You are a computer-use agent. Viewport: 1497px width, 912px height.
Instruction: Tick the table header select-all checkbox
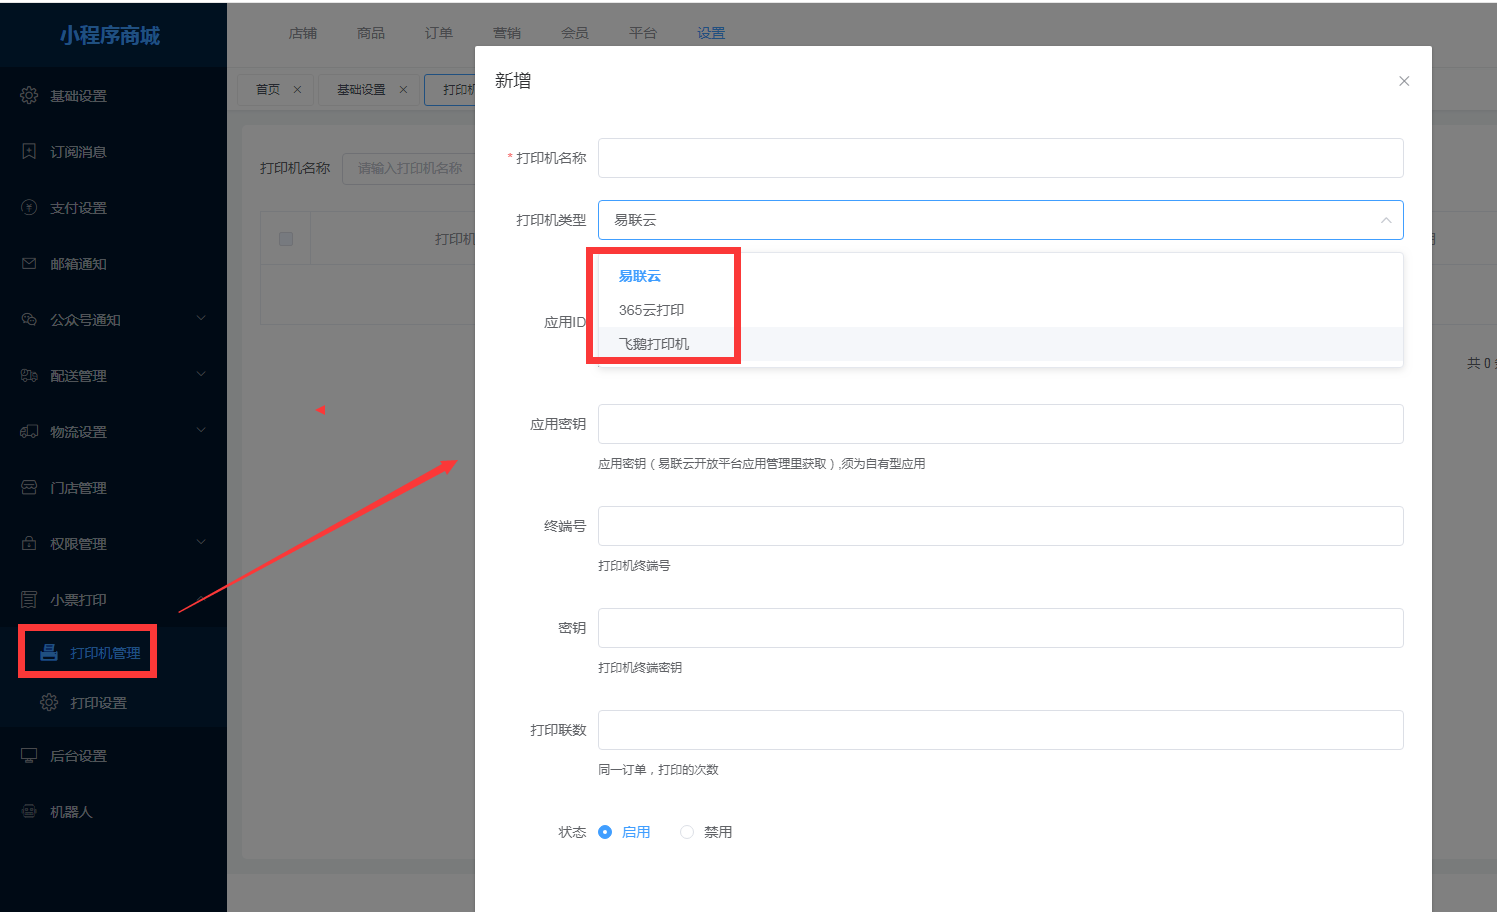click(286, 239)
